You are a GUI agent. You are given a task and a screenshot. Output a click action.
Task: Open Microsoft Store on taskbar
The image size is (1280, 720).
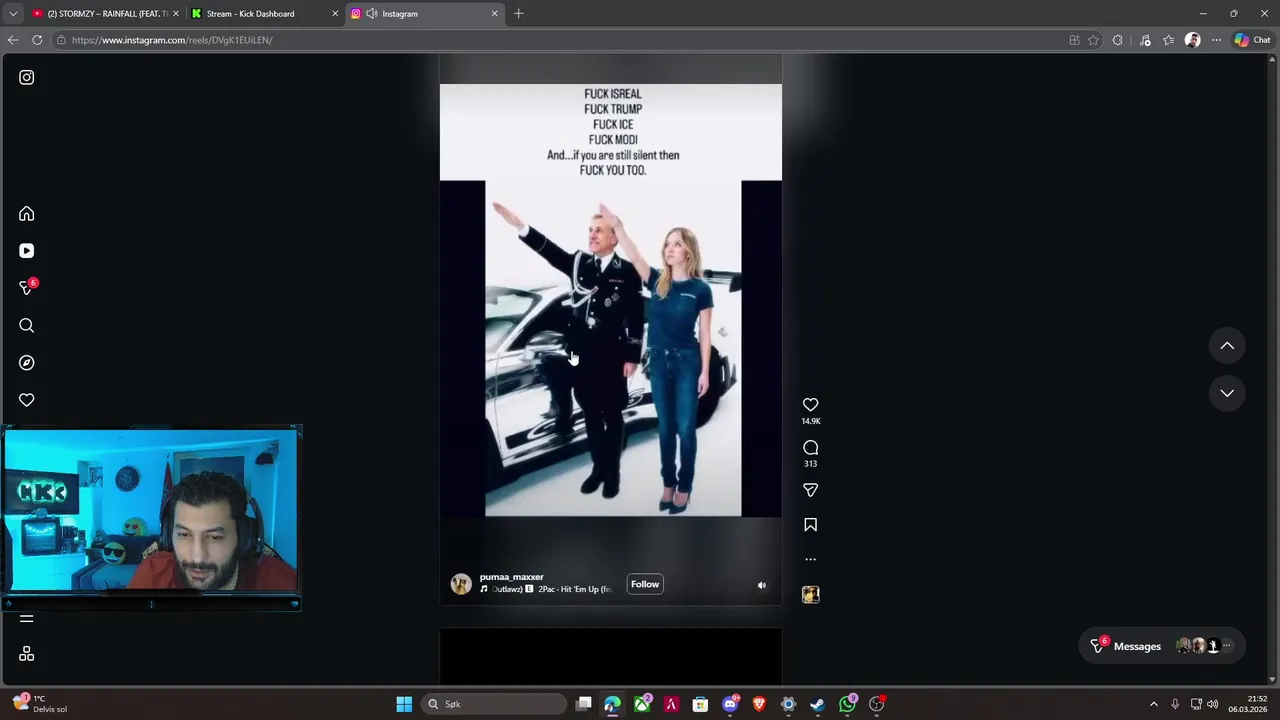700,704
